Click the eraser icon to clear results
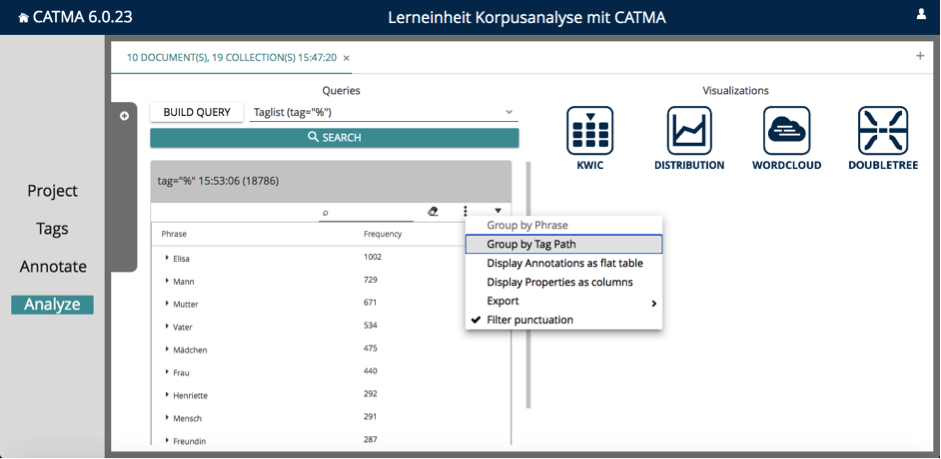This screenshot has height=459, width=941. [433, 211]
